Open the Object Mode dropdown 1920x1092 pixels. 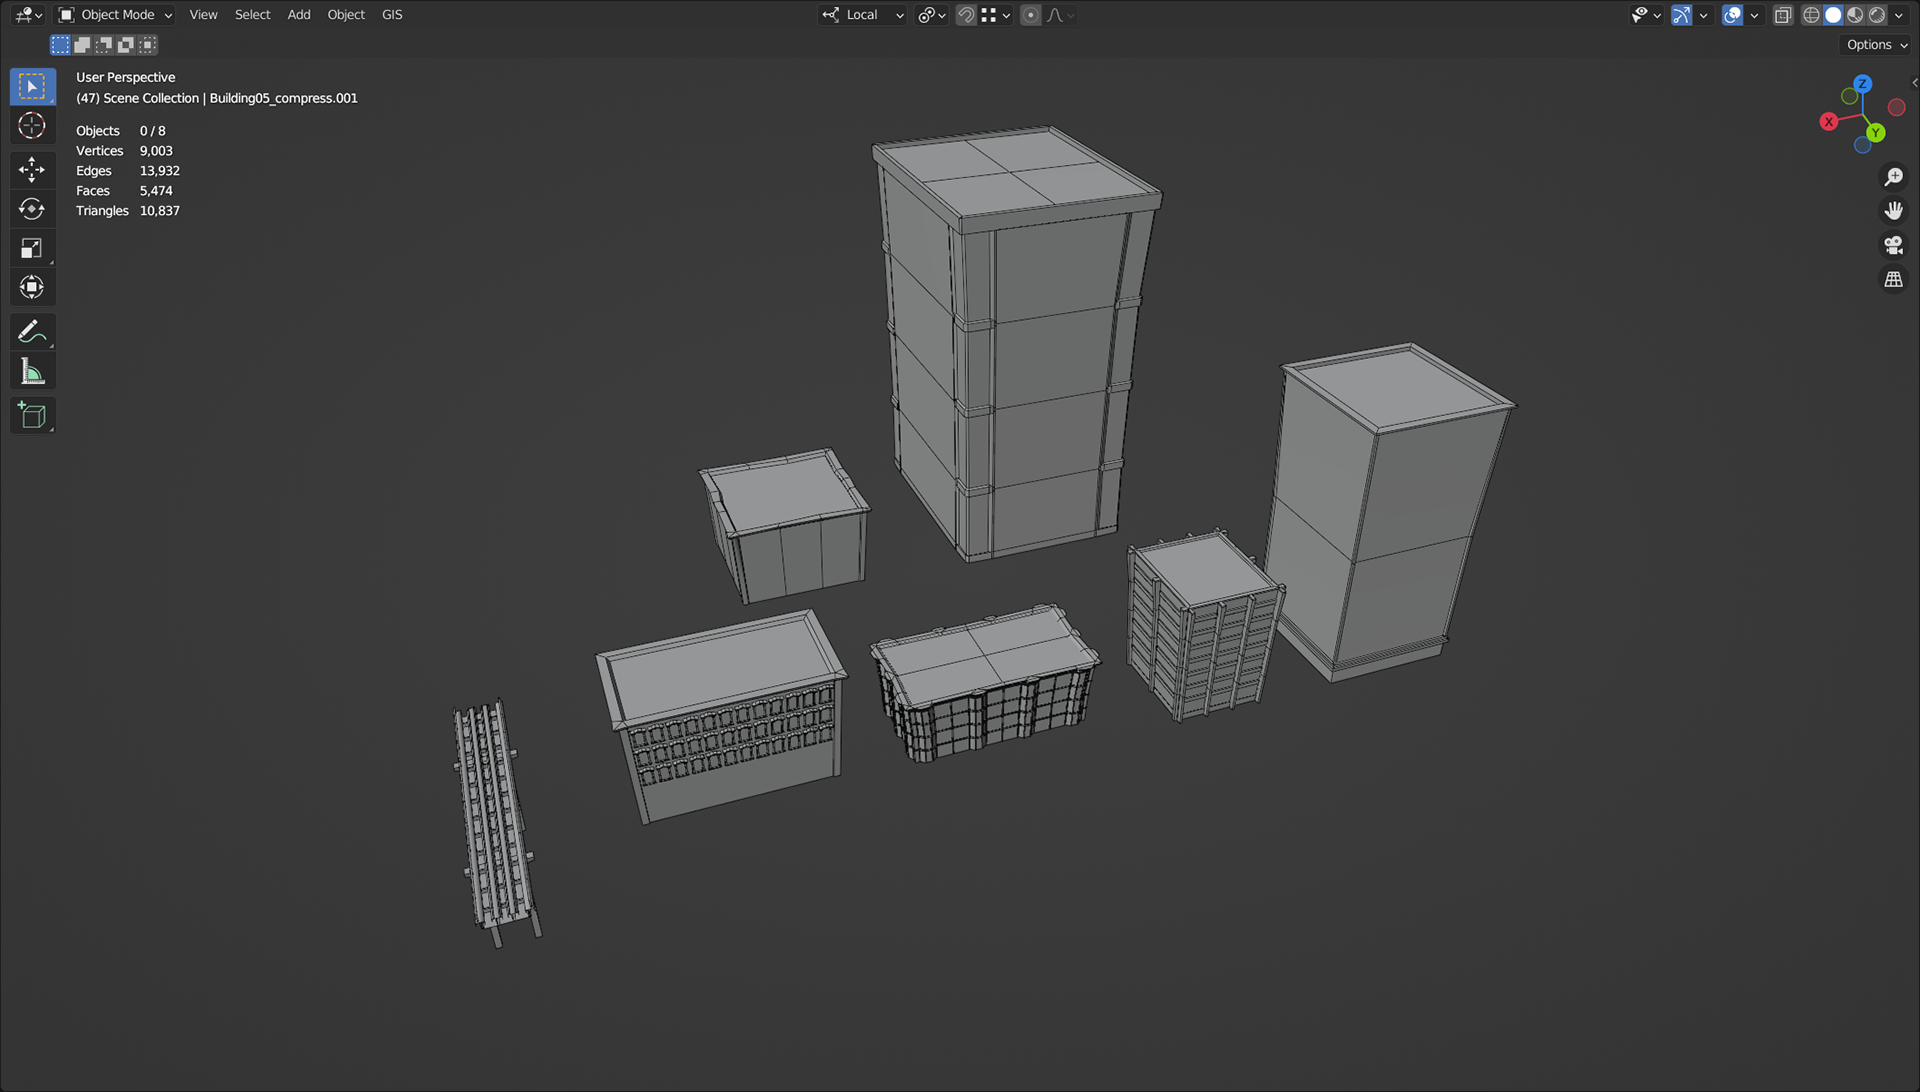pos(116,15)
